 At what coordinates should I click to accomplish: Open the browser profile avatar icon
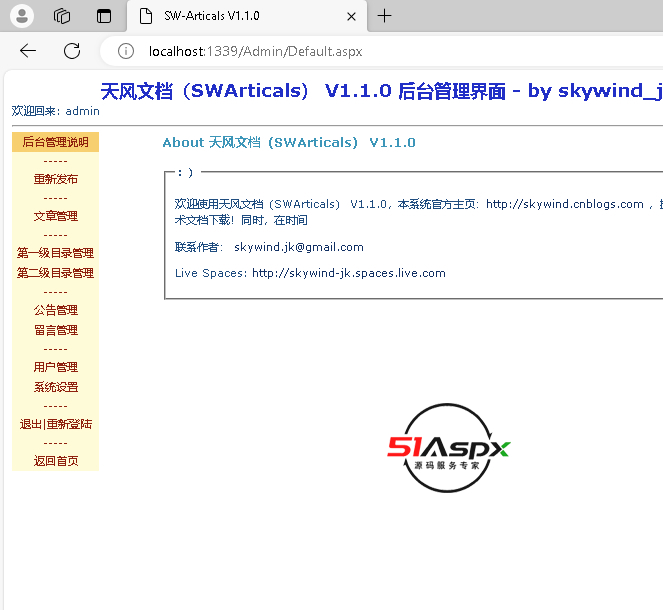point(22,16)
